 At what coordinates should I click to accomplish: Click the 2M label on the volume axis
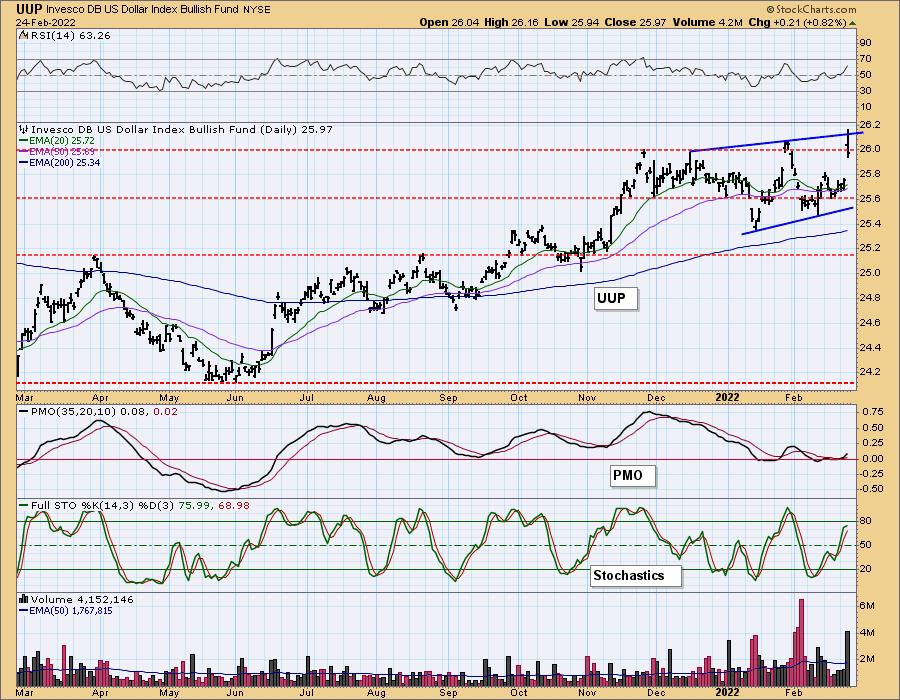(867, 659)
